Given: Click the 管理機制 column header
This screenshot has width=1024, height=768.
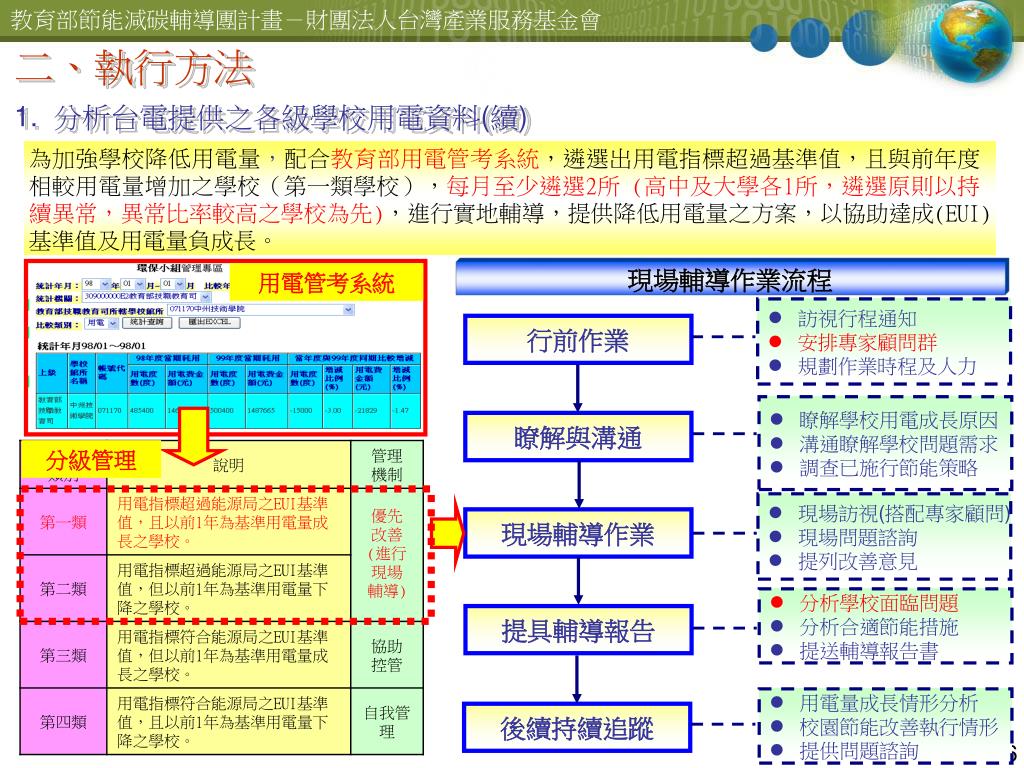Looking at the screenshot, I should [387, 465].
